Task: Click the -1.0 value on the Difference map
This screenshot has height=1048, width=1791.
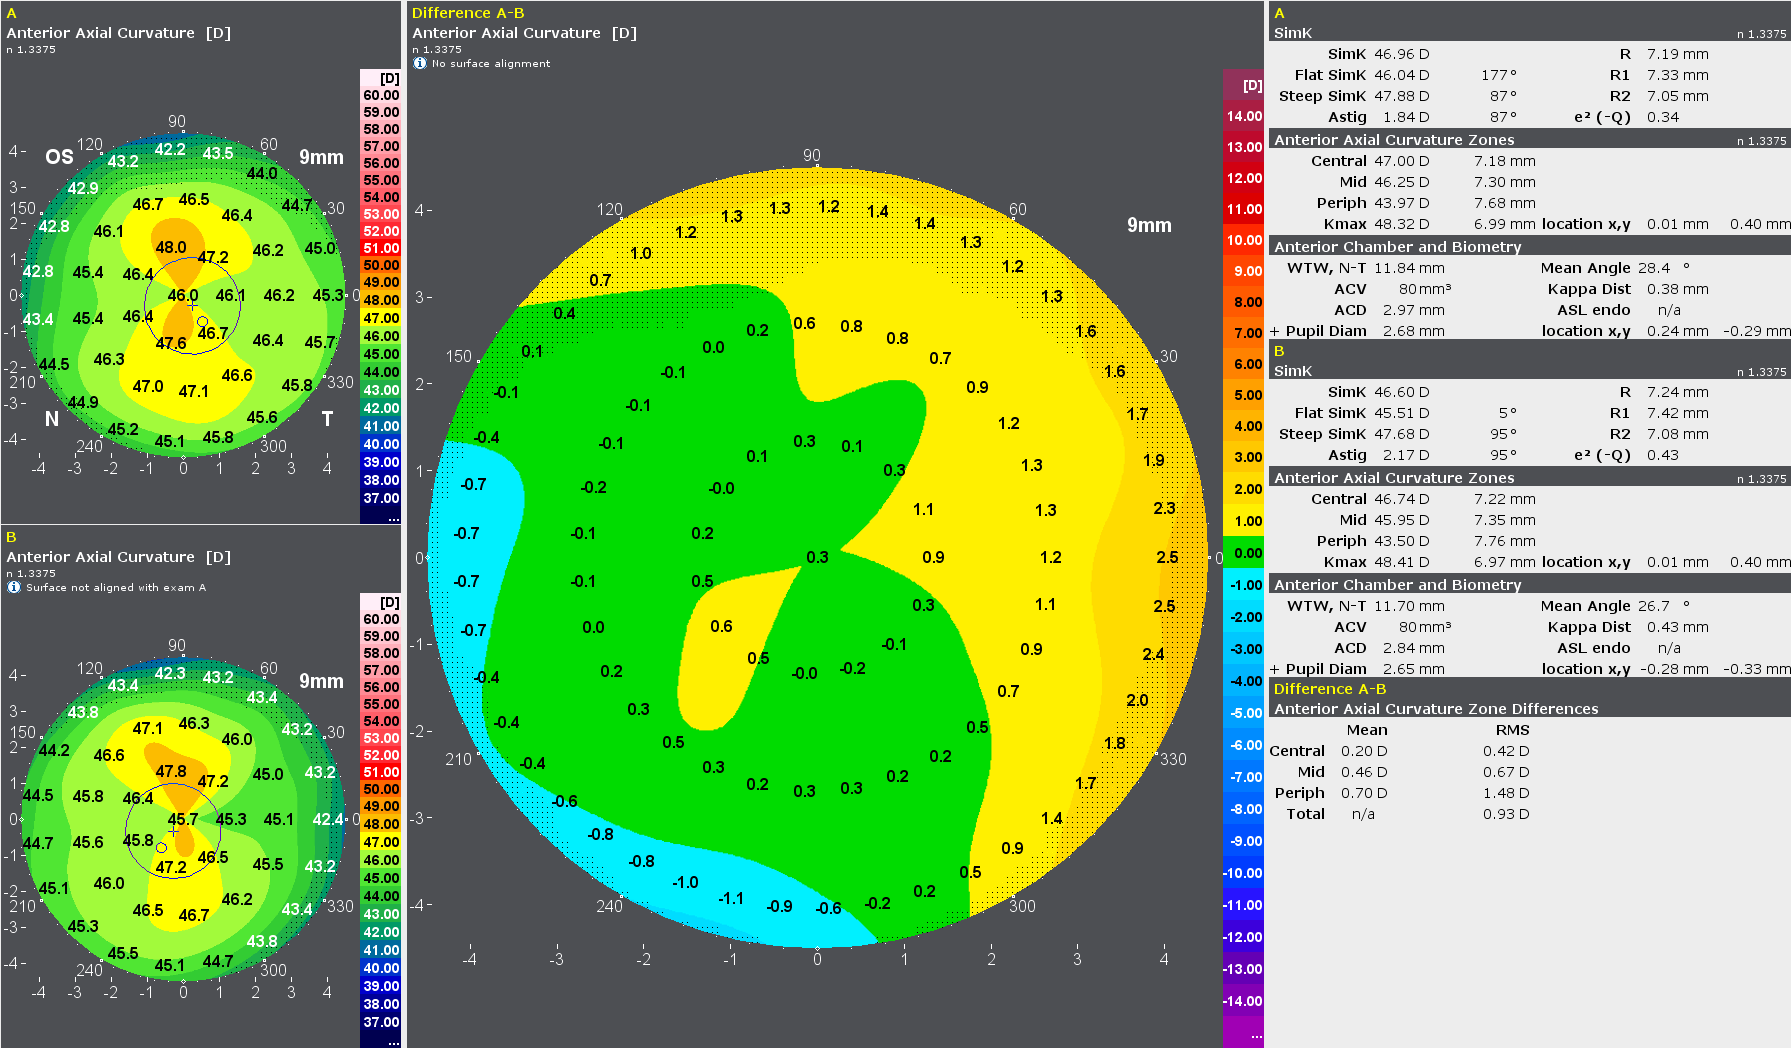Action: 685,882
